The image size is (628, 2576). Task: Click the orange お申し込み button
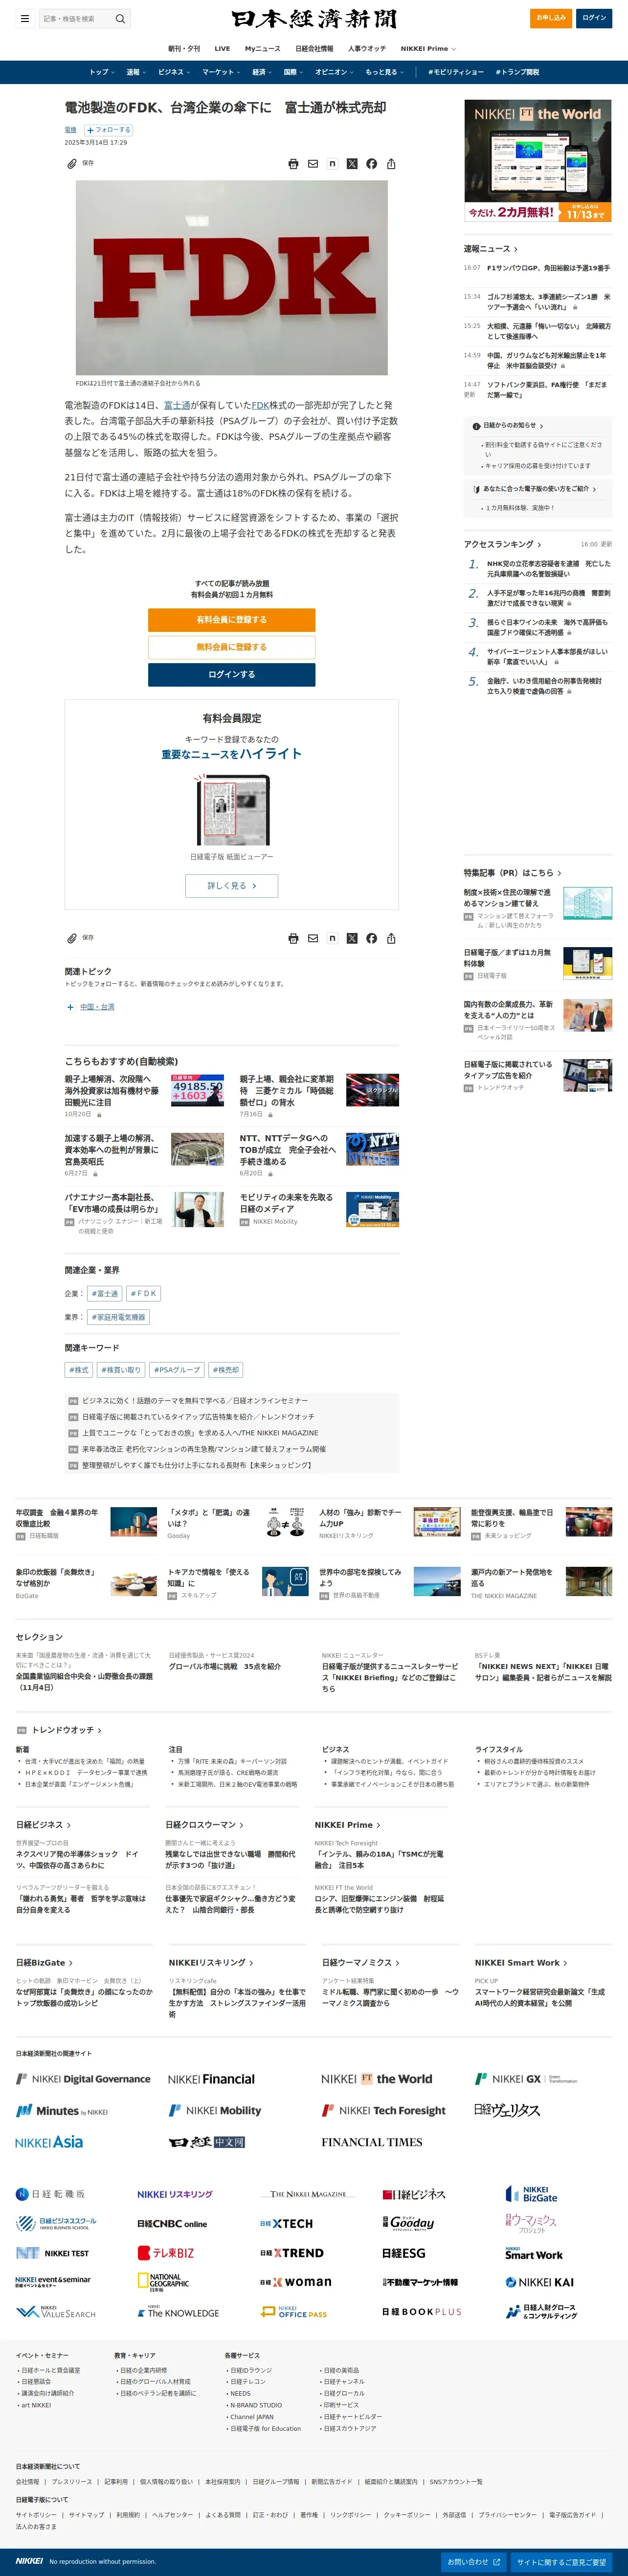click(551, 18)
